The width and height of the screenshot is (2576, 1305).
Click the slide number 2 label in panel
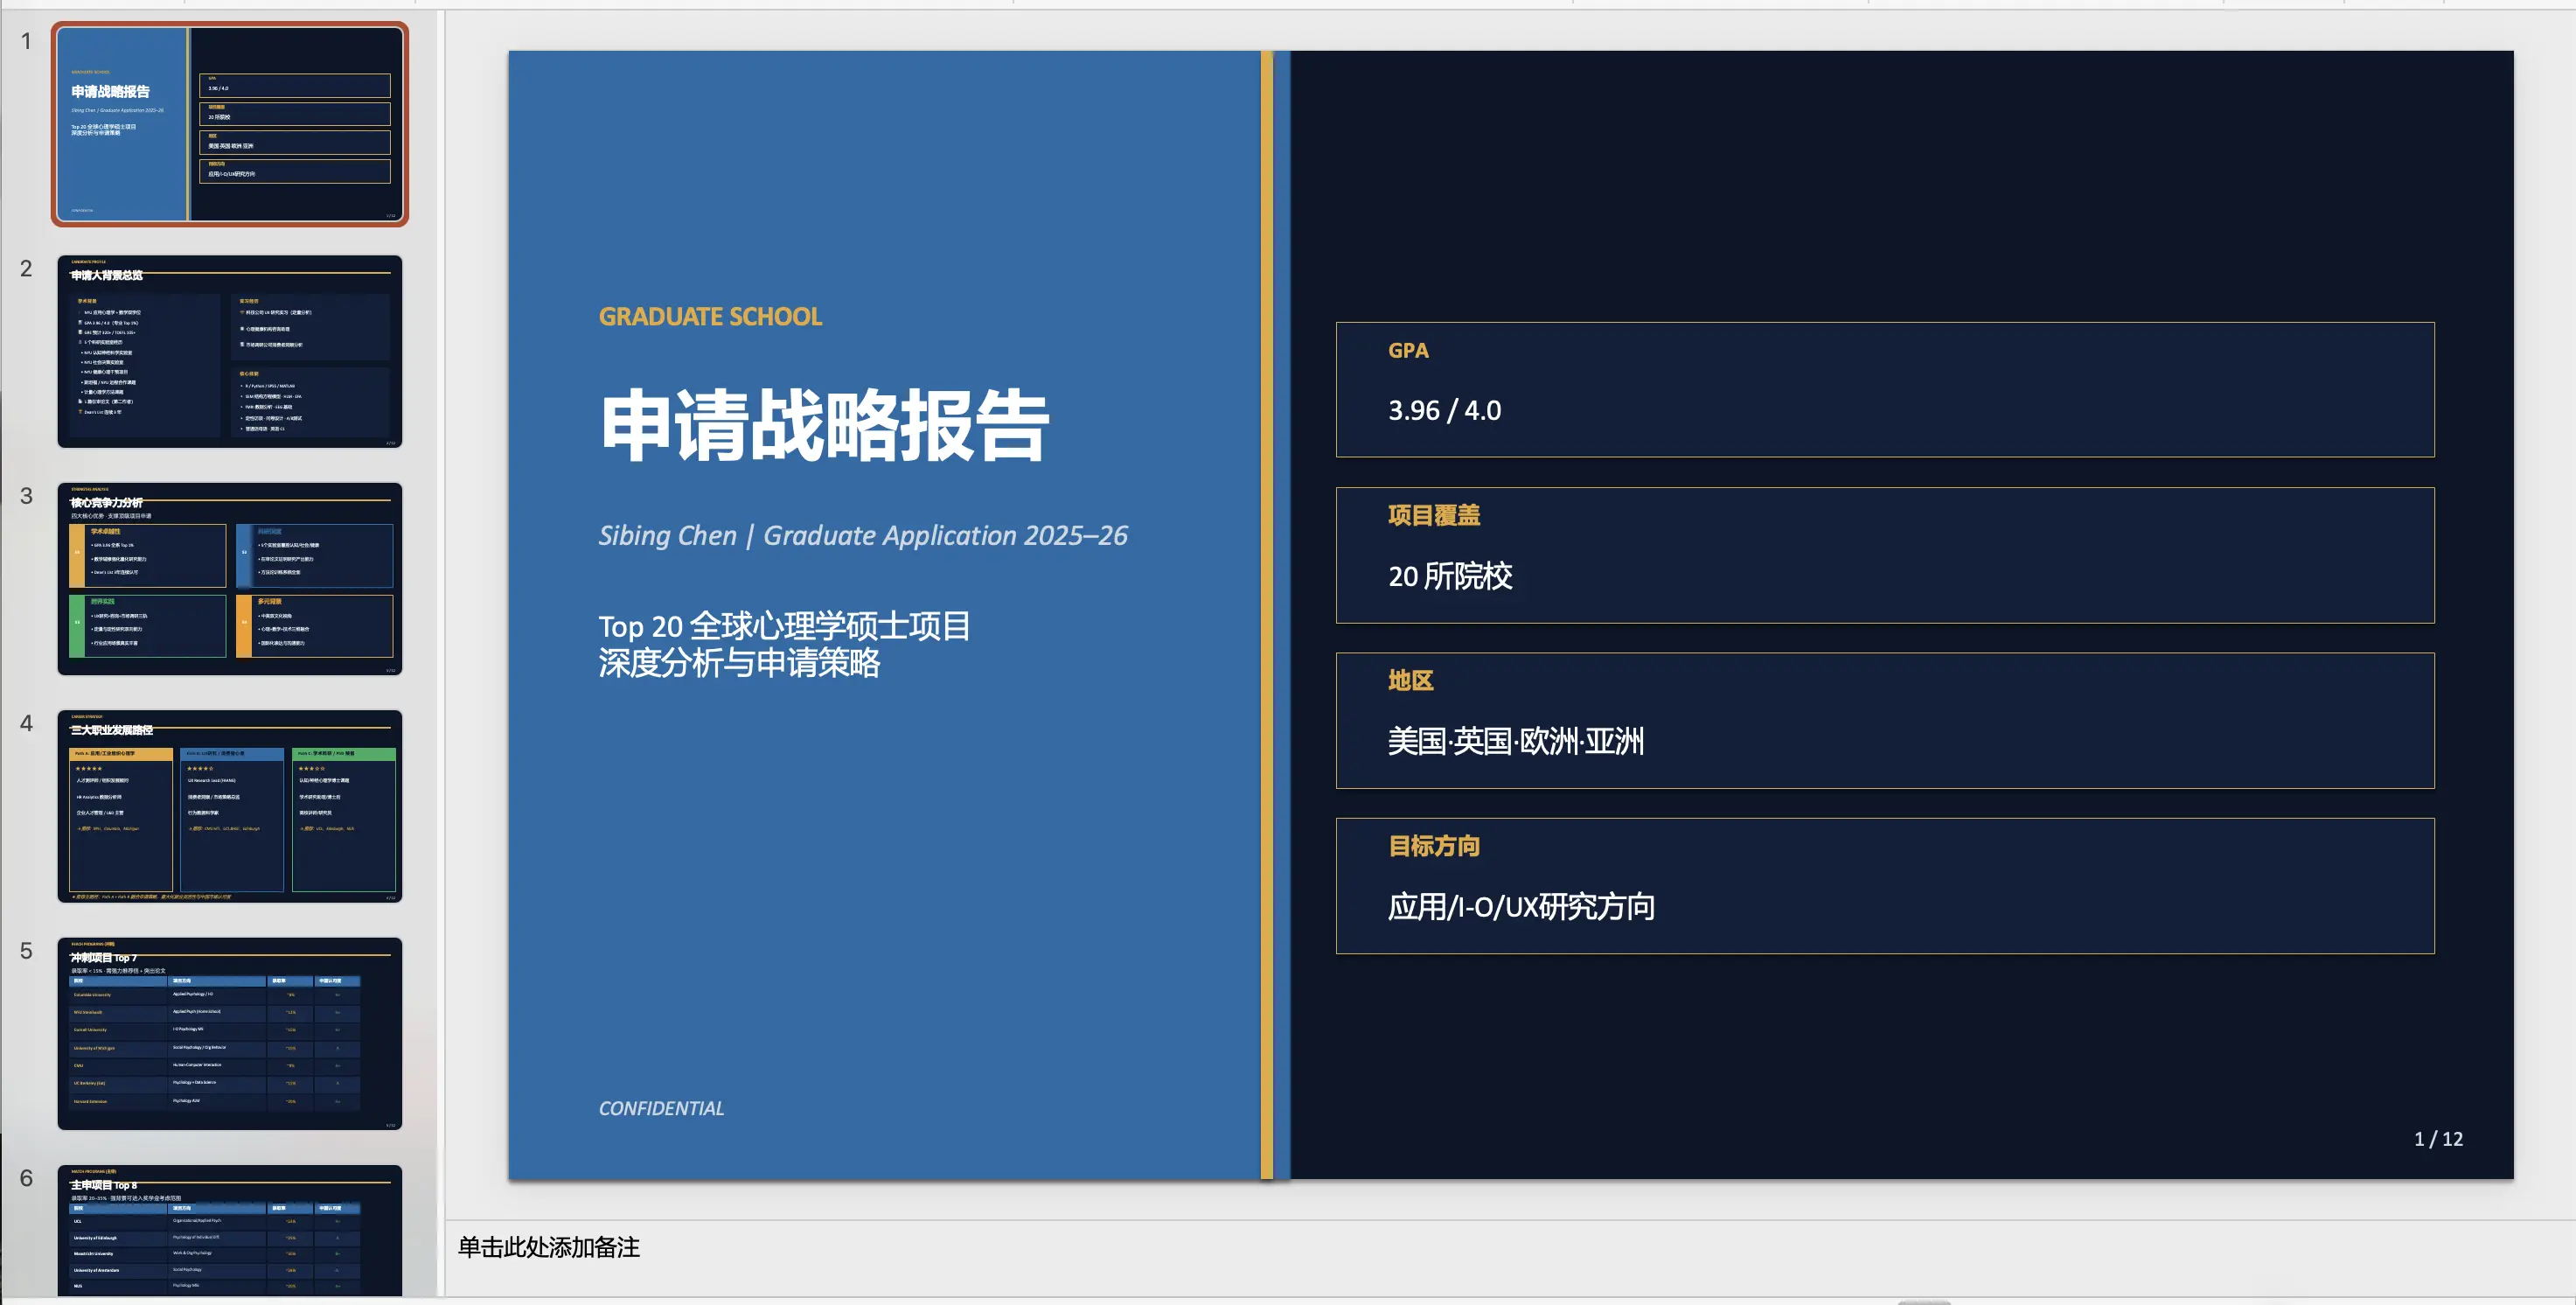coord(26,269)
